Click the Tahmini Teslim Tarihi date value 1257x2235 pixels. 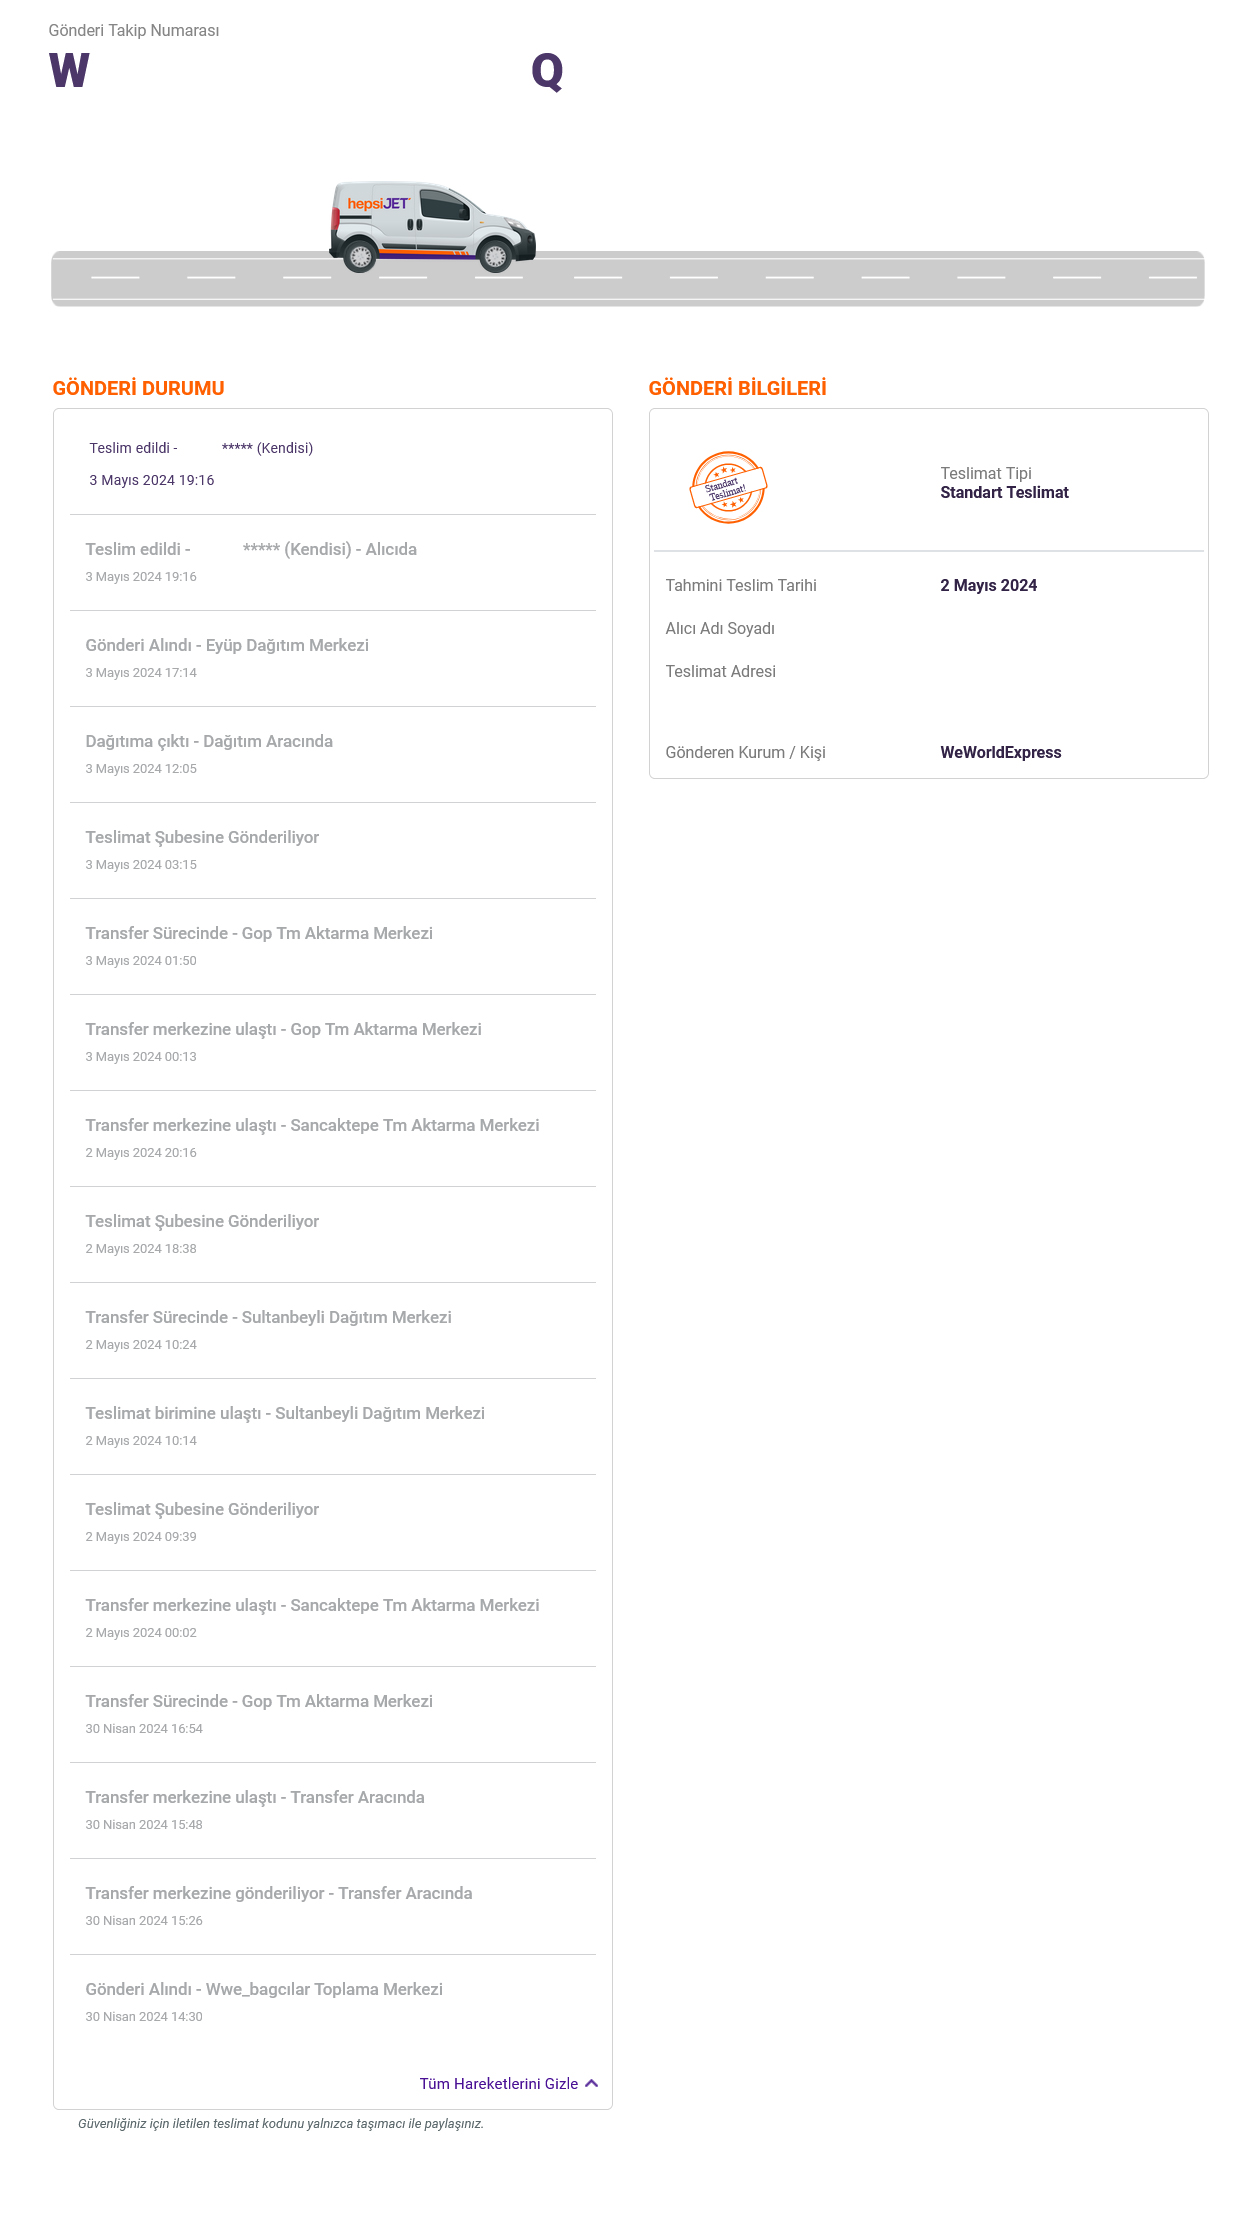click(x=988, y=585)
